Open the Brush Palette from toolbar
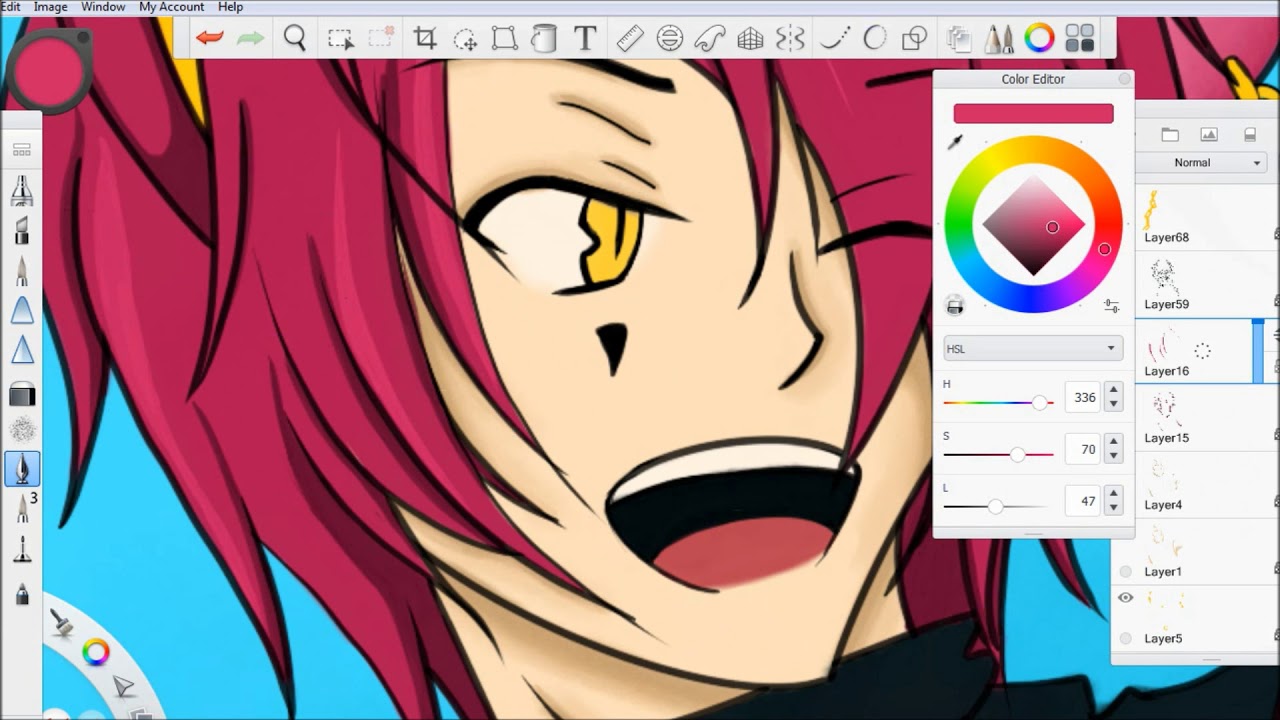The height and width of the screenshot is (720, 1280). (998, 38)
